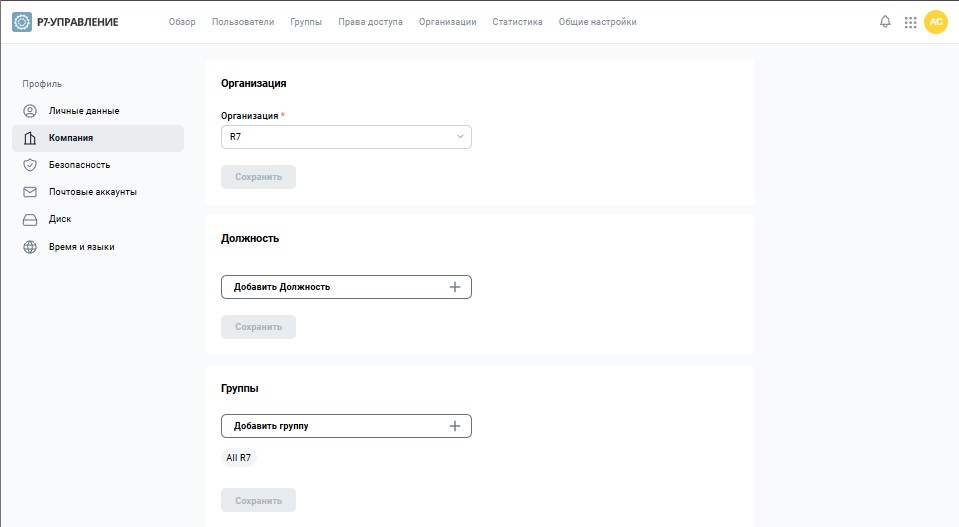Open the AC user avatar menu
Viewport: 959px width, 527px height.
[x=936, y=22]
